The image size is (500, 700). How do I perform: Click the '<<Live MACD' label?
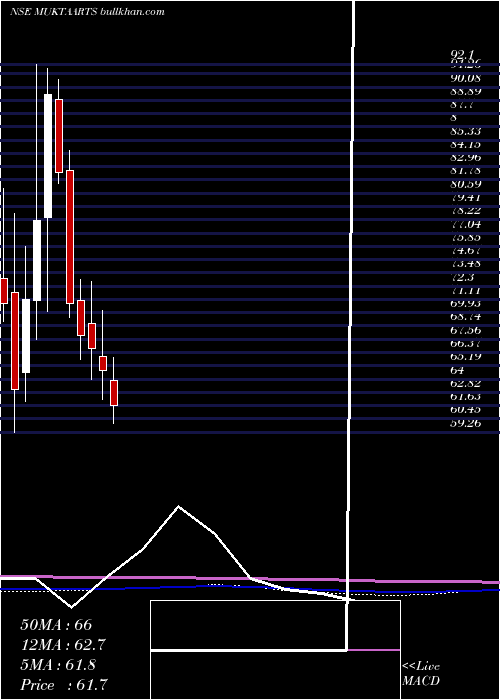tap(421, 673)
